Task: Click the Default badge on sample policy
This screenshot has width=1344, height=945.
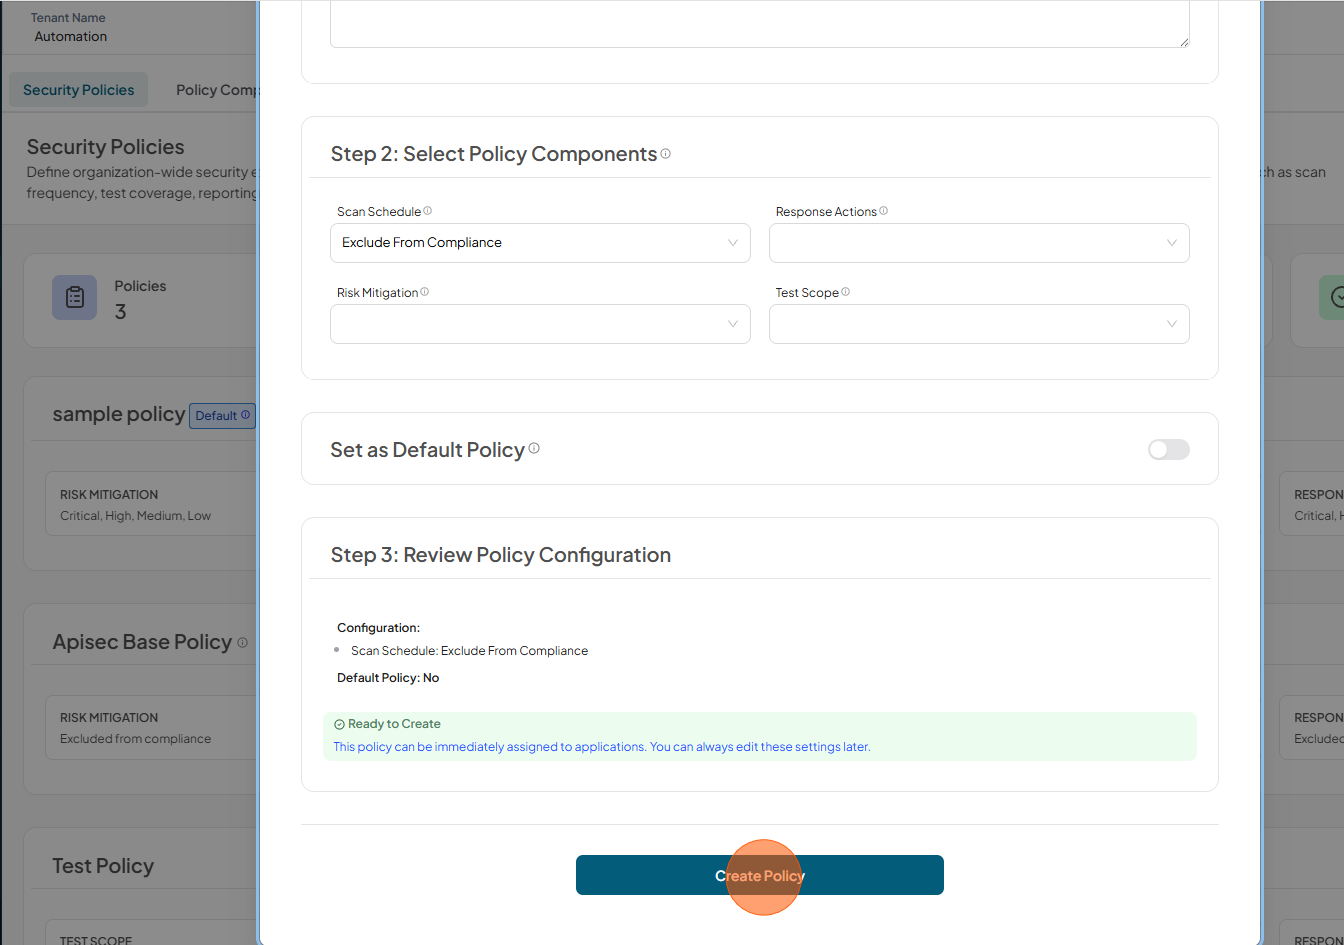Action: pos(222,415)
